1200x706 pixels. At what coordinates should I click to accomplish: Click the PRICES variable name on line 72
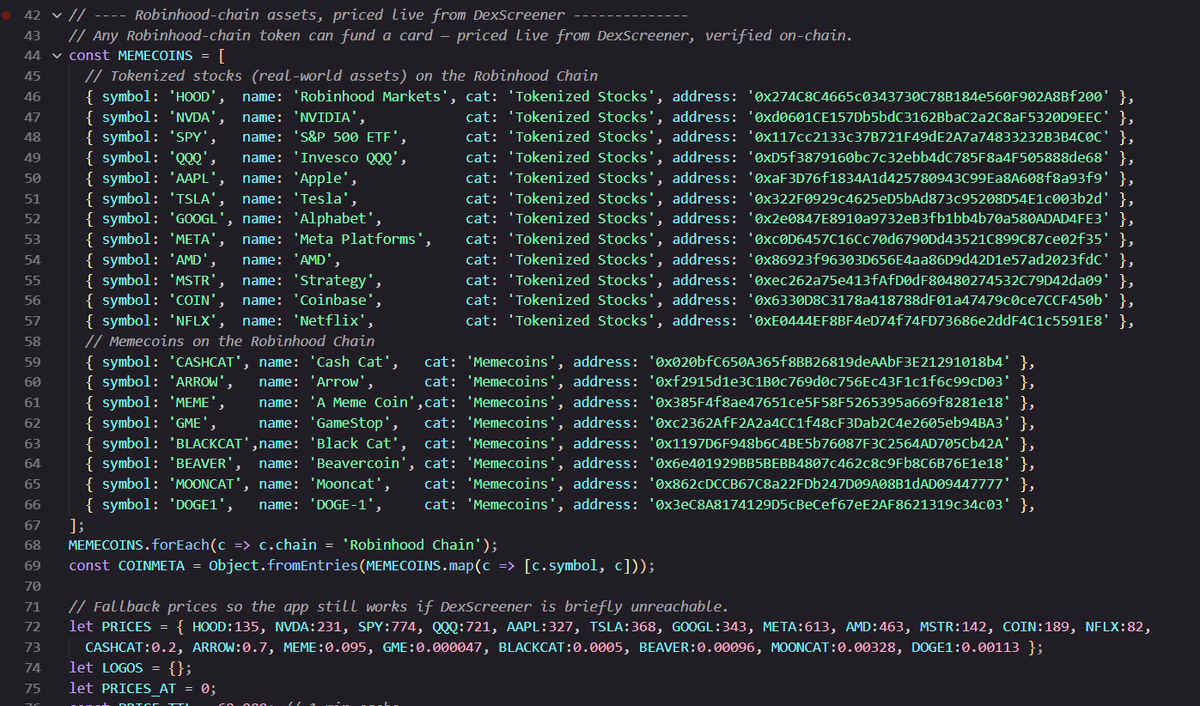[x=125, y=627]
